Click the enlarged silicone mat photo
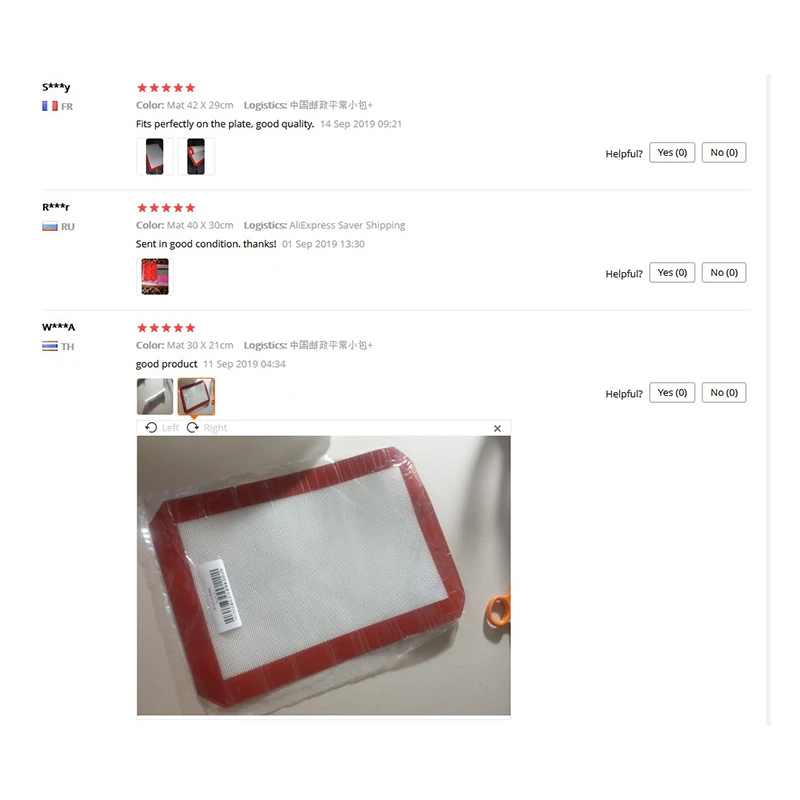The width and height of the screenshot is (800, 800). pyautogui.click(x=323, y=576)
